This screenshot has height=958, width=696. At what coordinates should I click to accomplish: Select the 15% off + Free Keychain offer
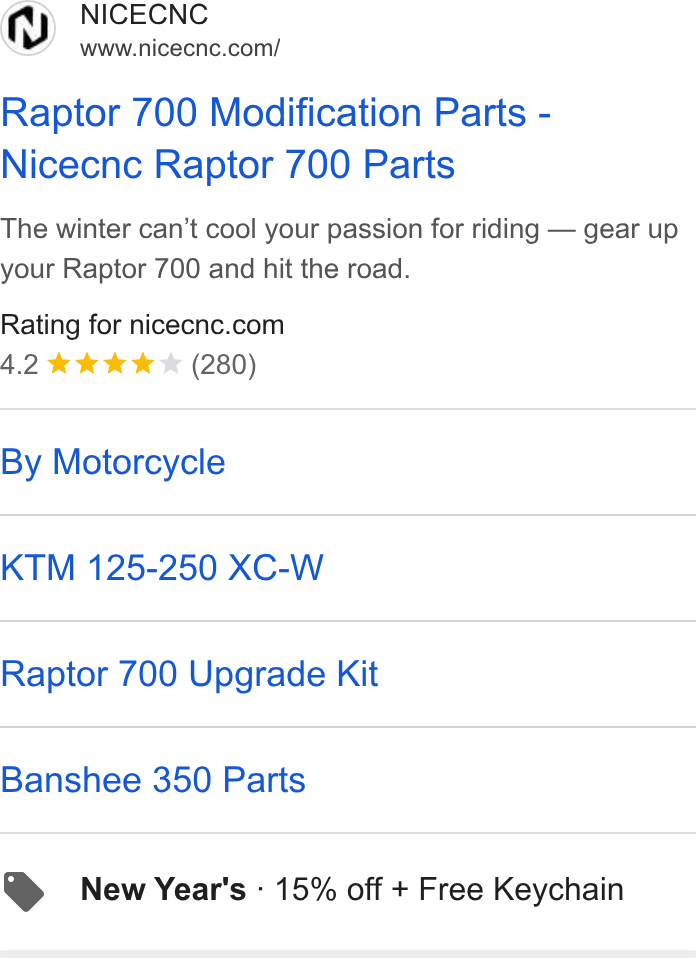[449, 889]
